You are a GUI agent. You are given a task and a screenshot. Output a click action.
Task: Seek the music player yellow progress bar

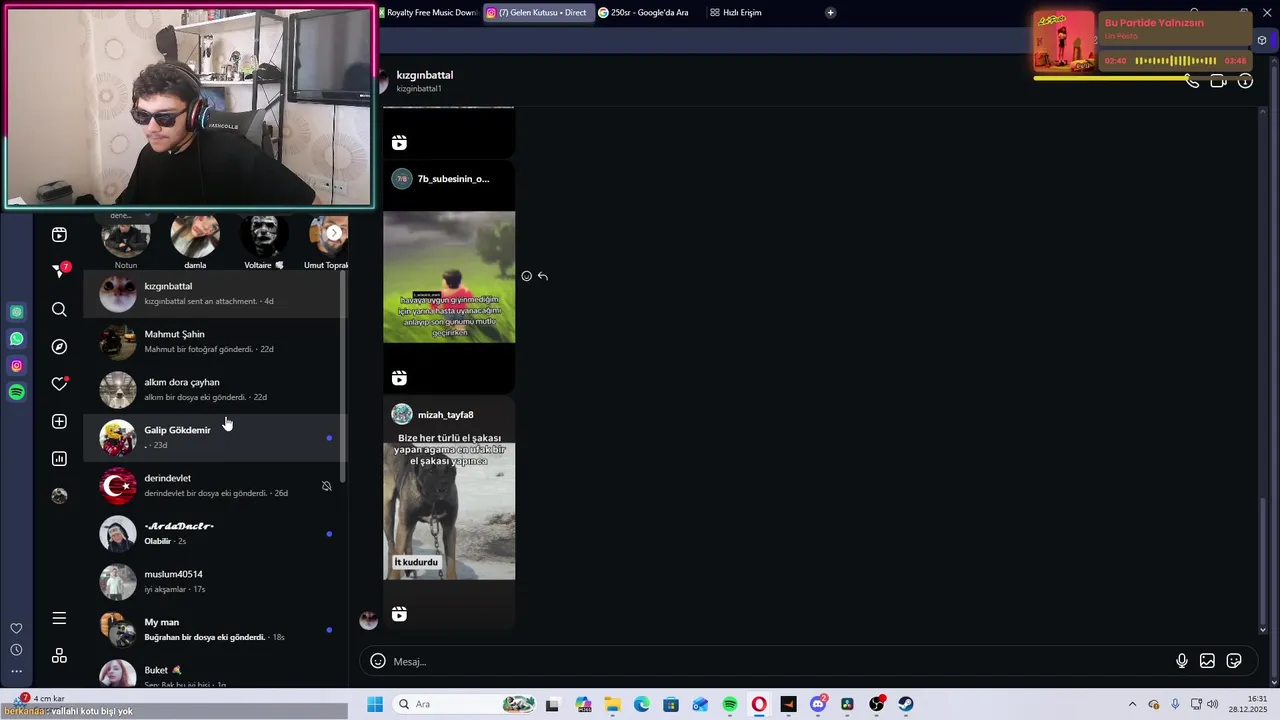1143,78
